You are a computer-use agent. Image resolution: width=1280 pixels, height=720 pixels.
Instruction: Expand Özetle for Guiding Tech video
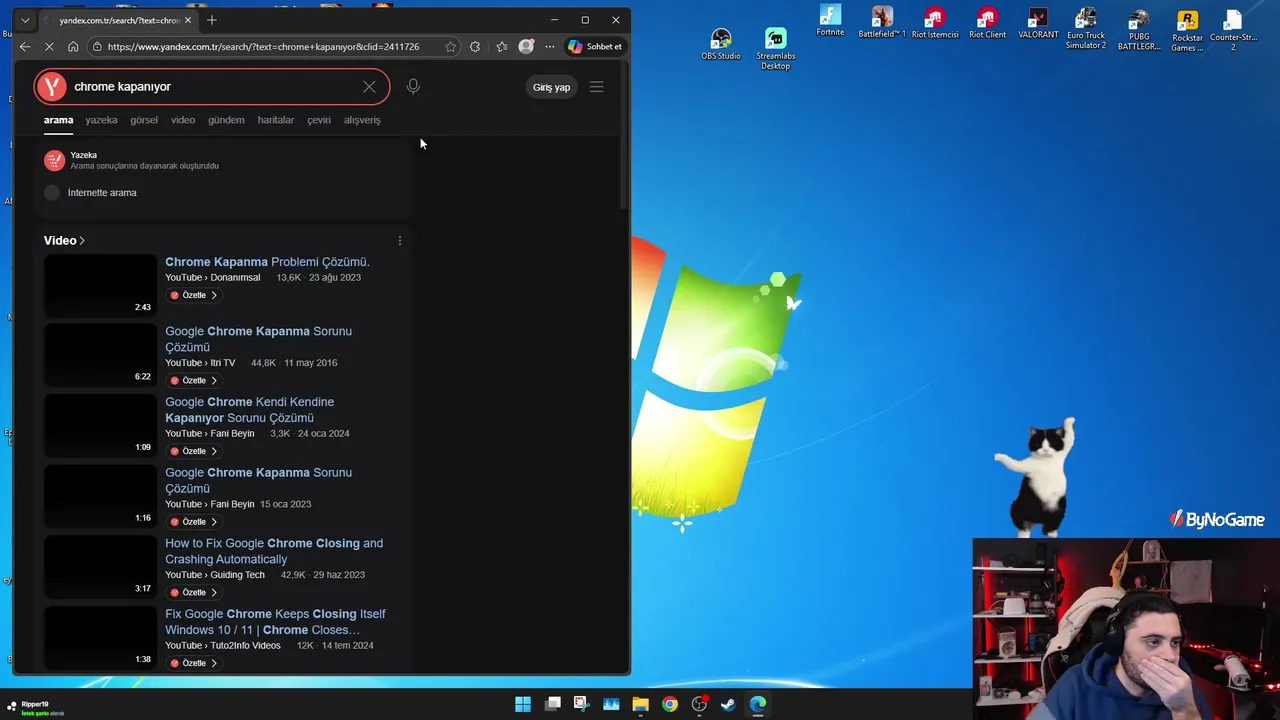click(x=194, y=593)
